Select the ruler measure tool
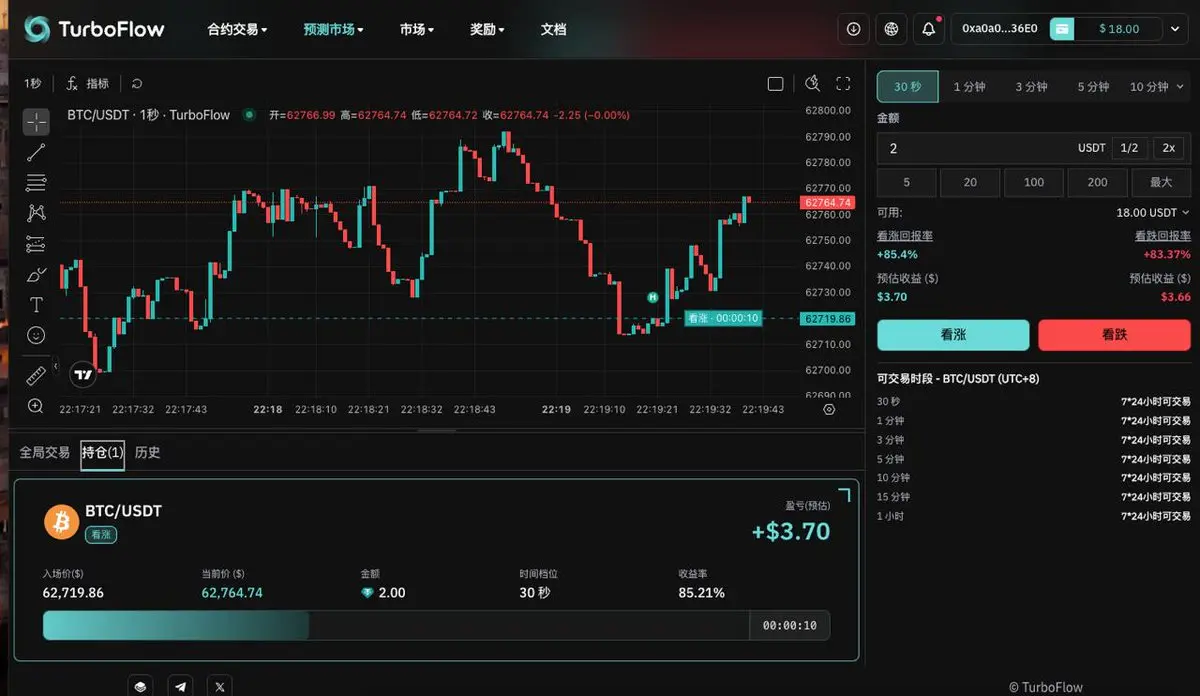This screenshot has width=1200, height=696. [36, 376]
